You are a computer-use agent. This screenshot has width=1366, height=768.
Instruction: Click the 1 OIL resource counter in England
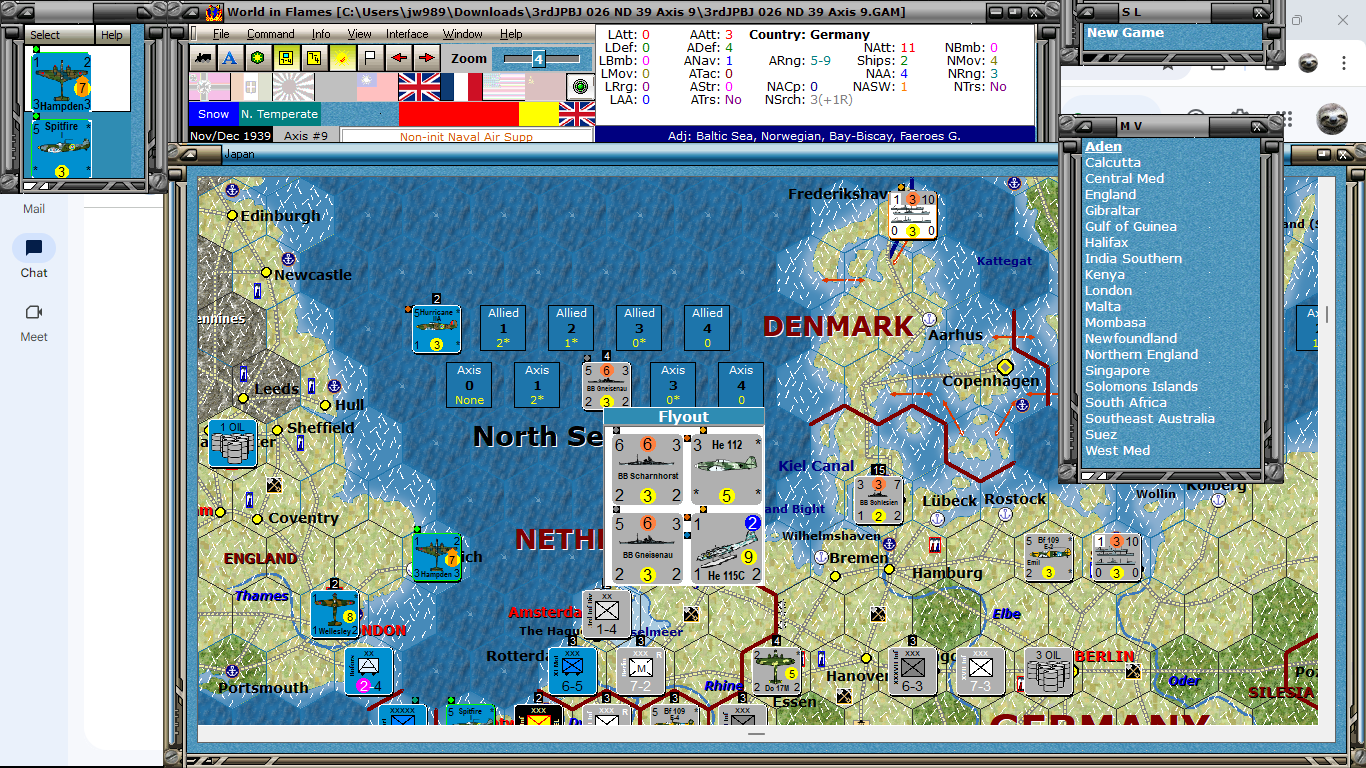pos(232,444)
